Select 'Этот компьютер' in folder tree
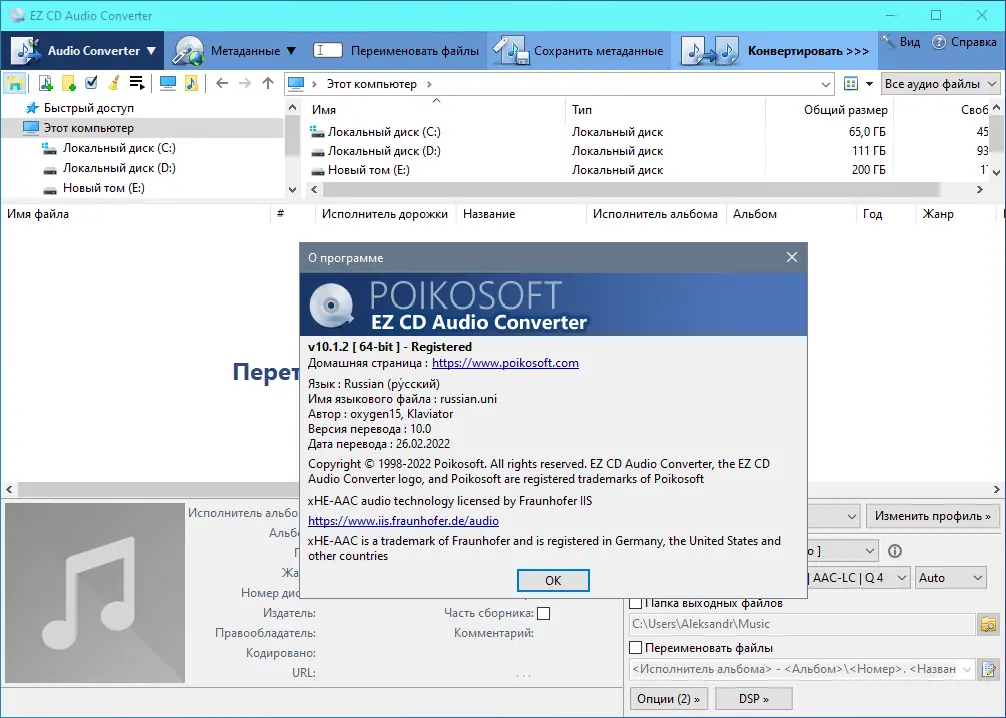 pos(89,128)
